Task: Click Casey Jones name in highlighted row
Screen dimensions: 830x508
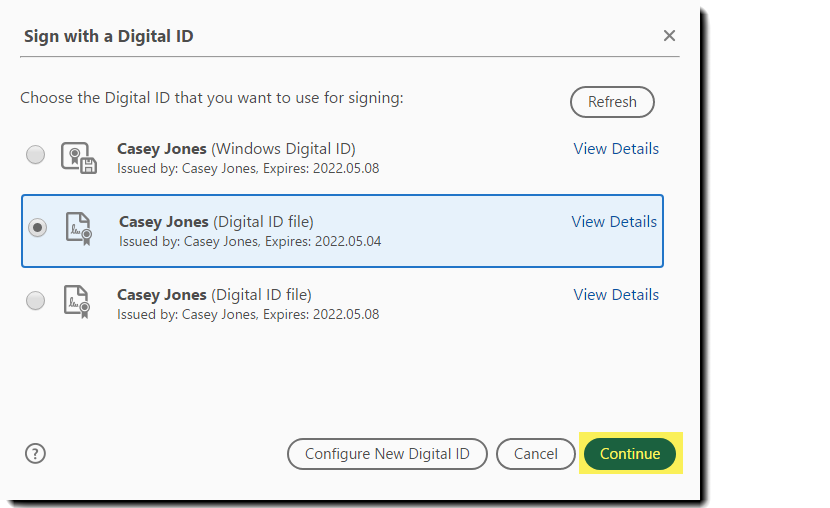Action: tap(164, 222)
